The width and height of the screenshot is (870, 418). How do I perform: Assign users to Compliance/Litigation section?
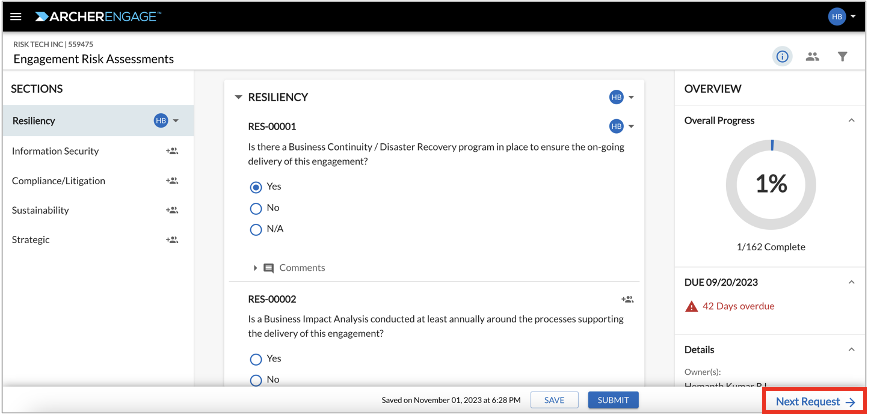click(x=172, y=181)
